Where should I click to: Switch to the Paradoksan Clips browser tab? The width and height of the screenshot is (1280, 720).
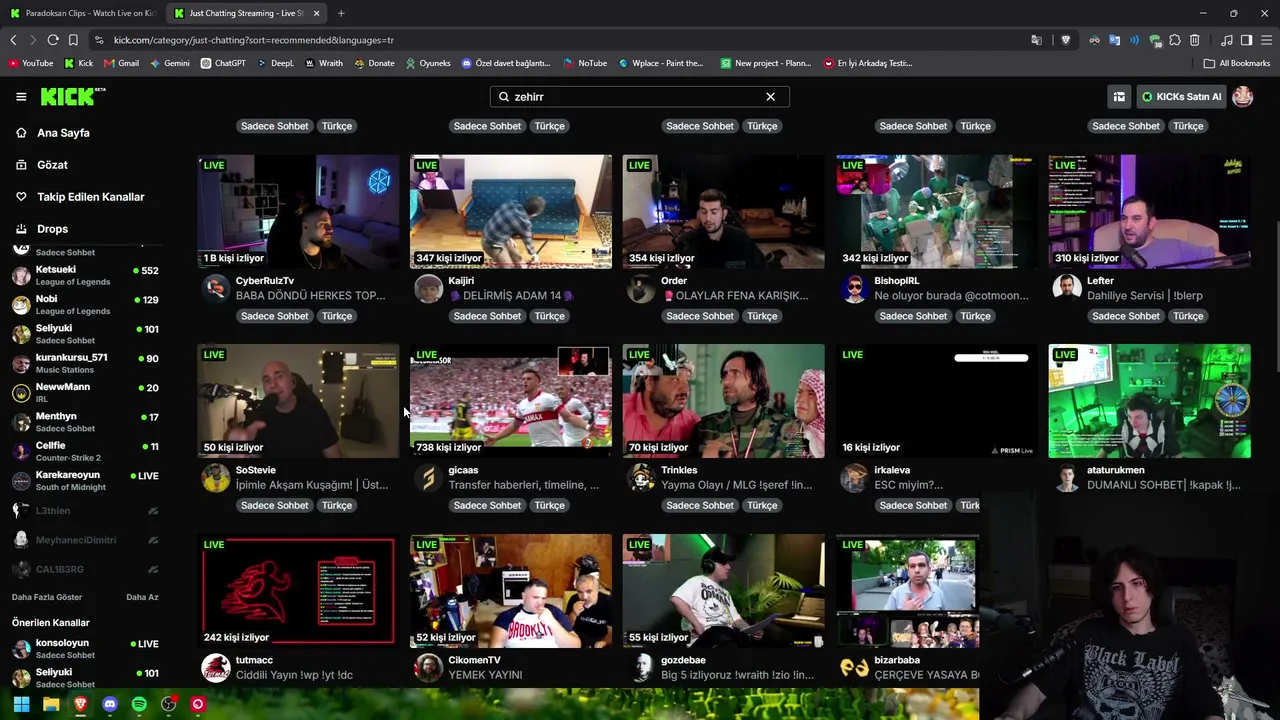(82, 13)
